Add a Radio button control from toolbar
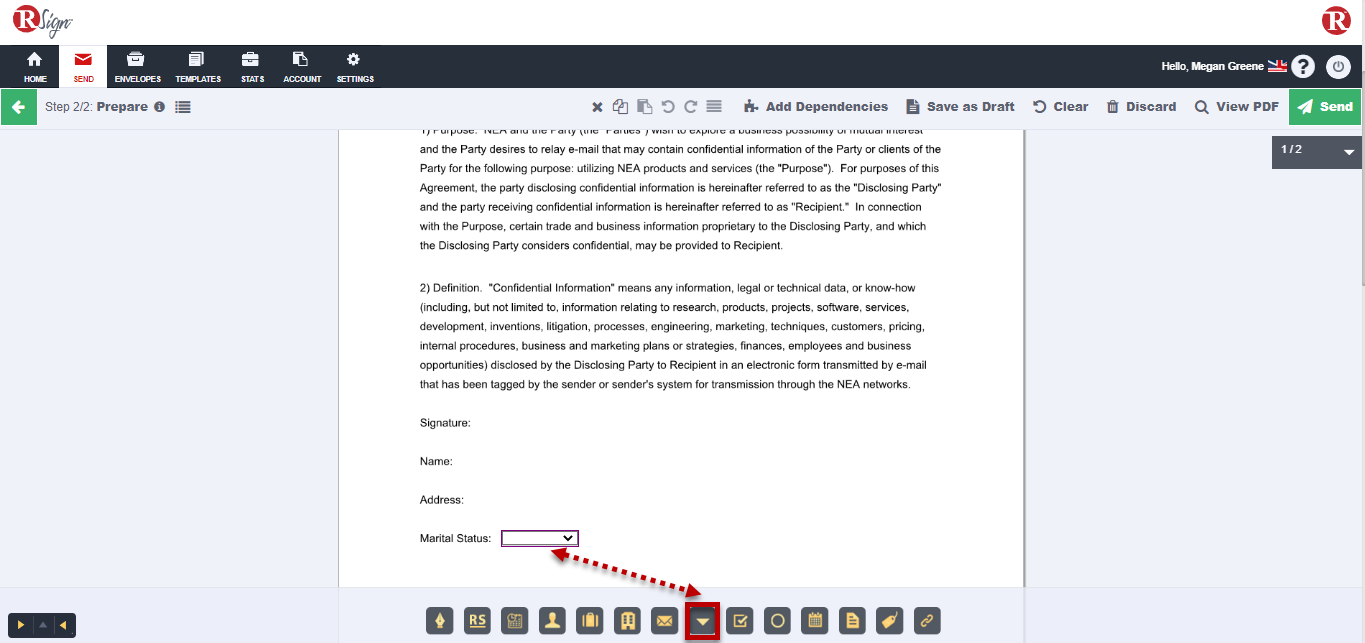 coord(777,621)
